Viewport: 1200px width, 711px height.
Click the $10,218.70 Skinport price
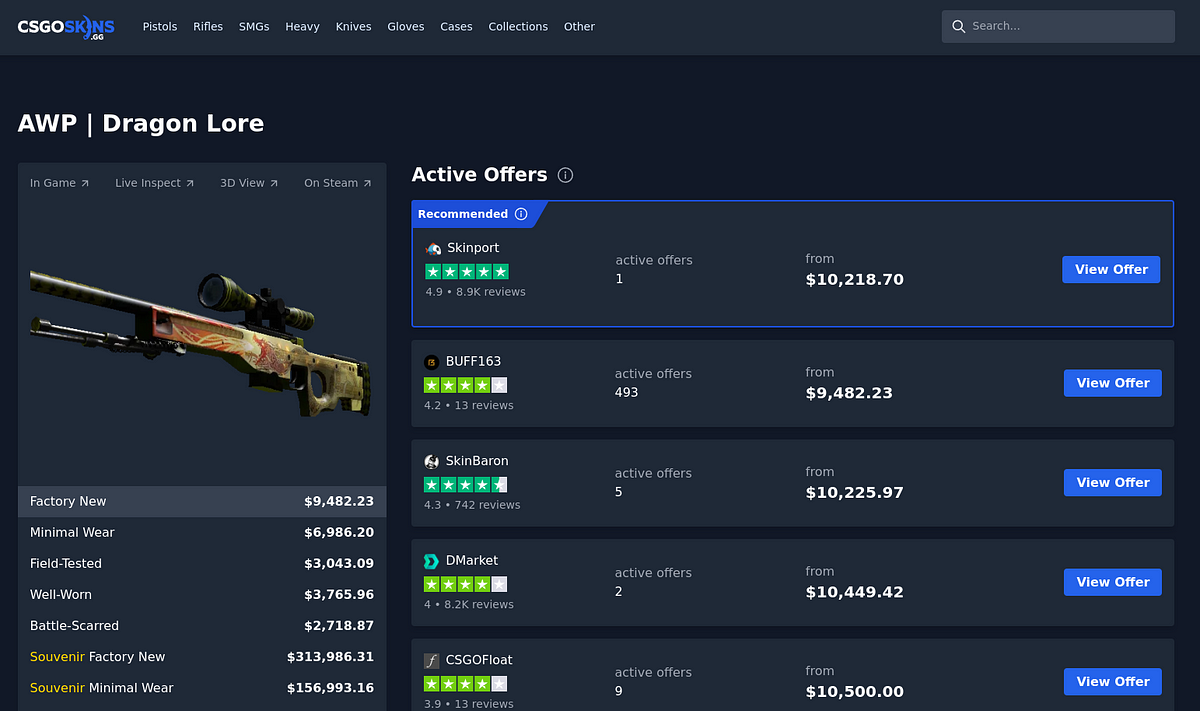point(854,280)
